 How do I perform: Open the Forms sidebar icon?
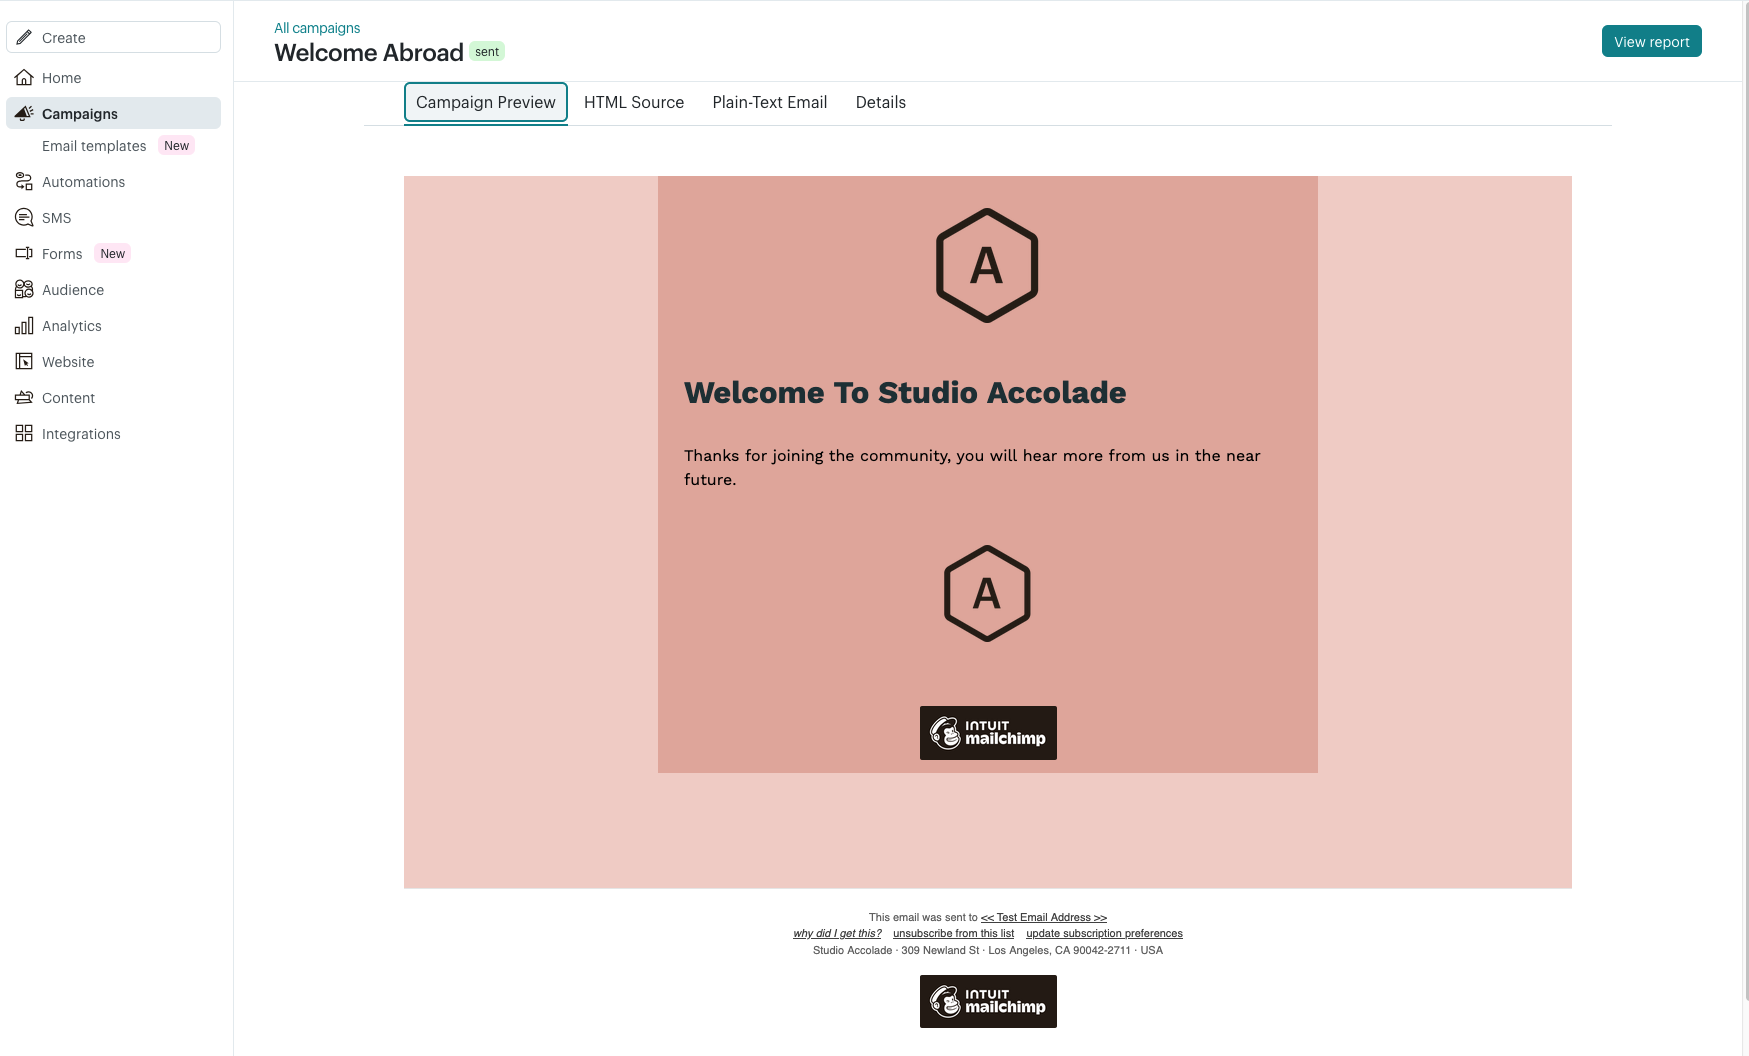click(x=24, y=254)
